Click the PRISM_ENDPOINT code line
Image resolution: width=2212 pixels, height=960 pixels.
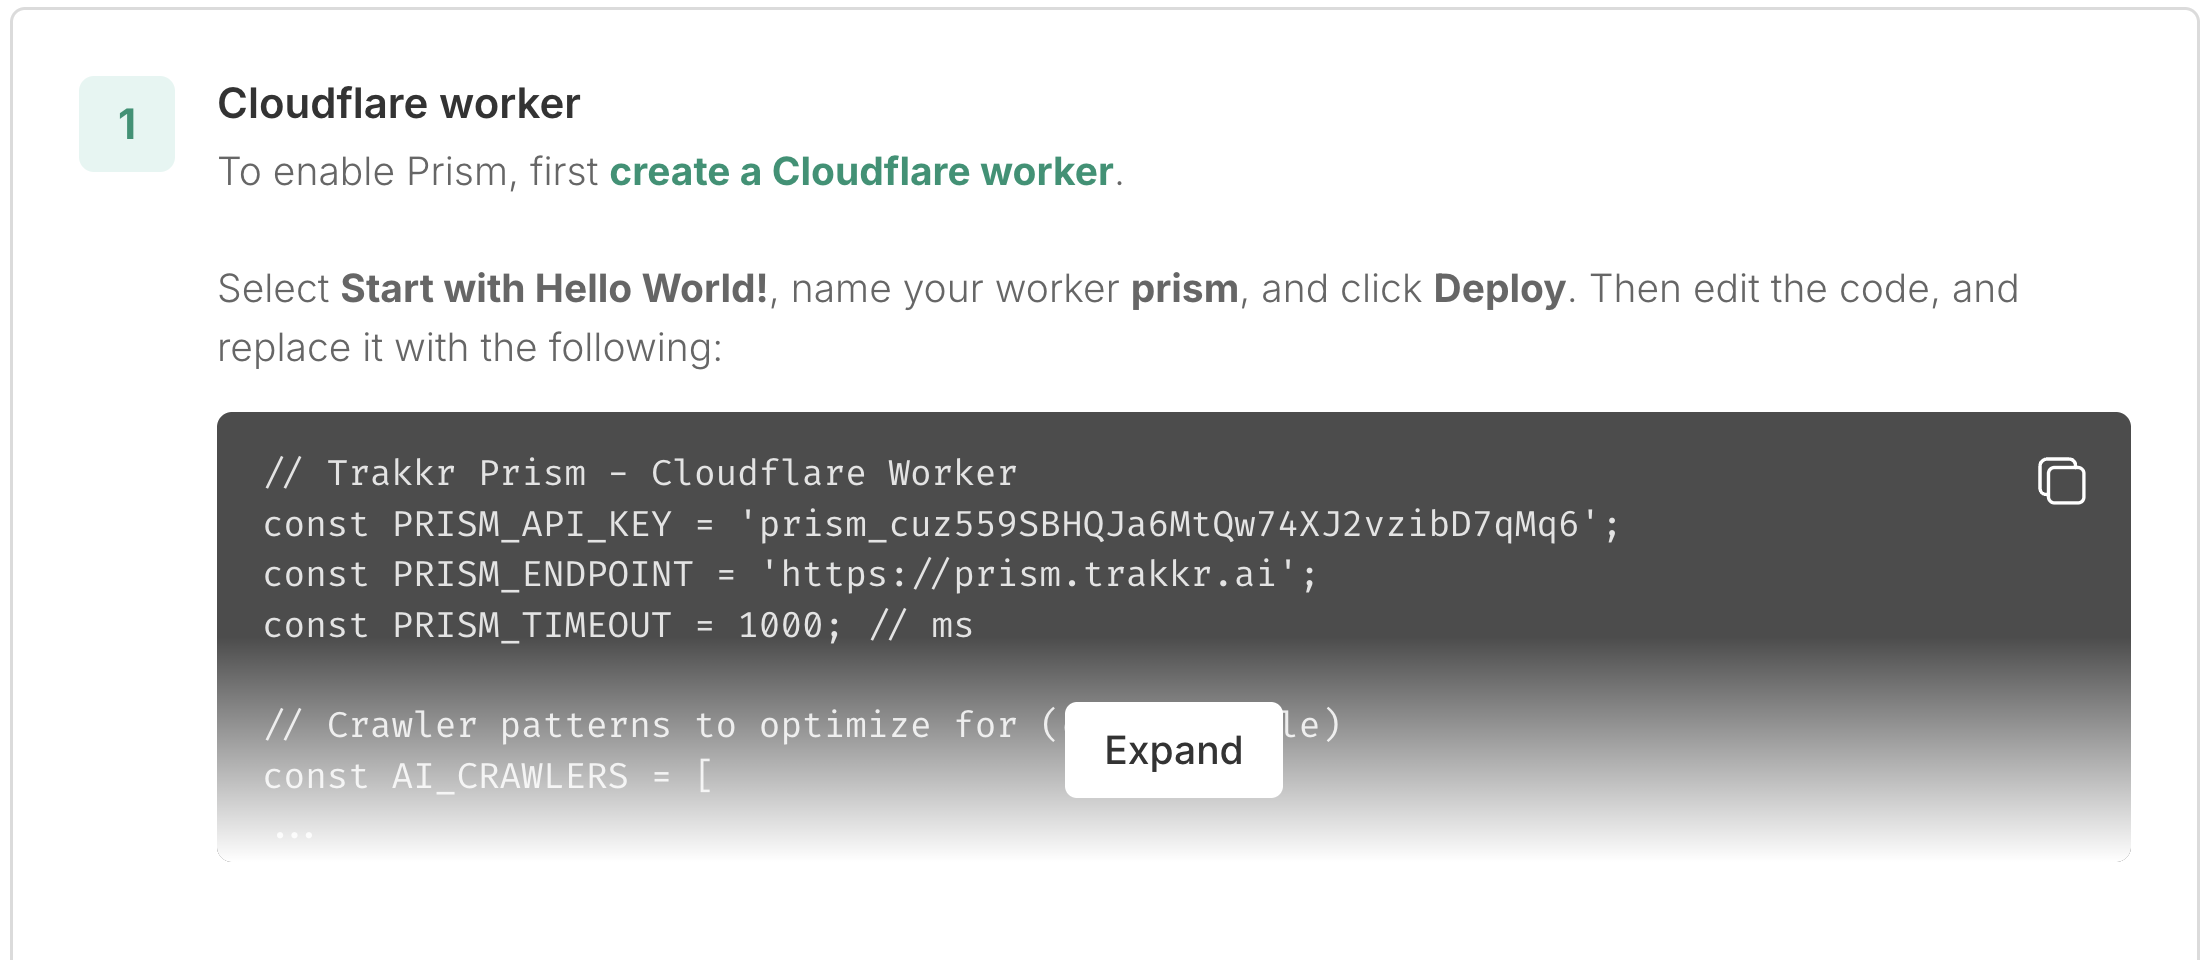point(790,574)
